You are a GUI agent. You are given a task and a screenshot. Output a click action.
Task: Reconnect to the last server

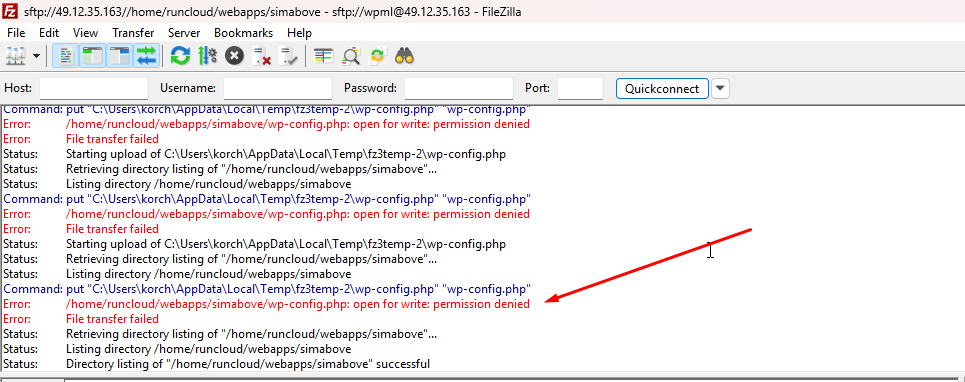click(x=289, y=57)
